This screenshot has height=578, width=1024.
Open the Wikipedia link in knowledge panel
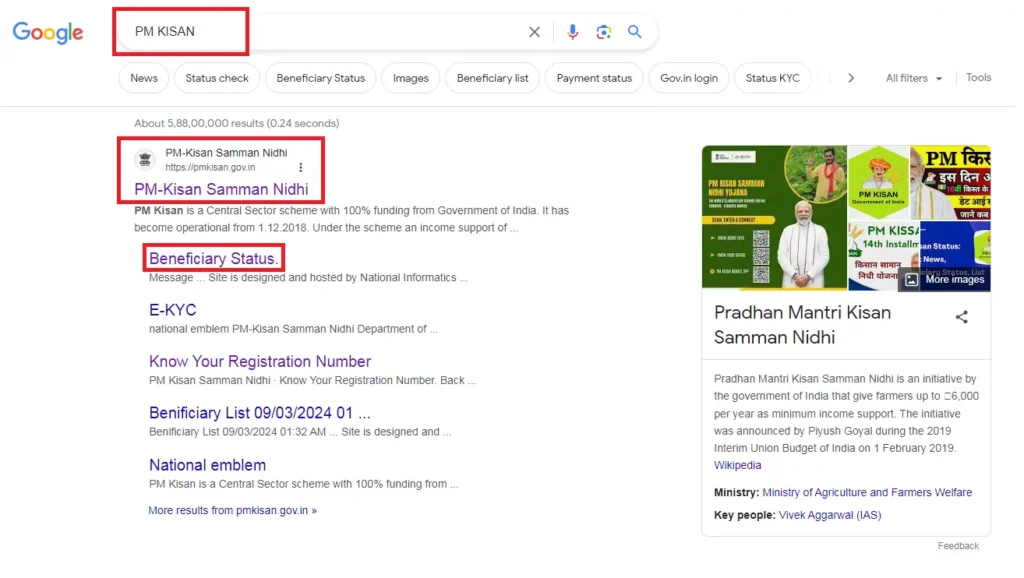click(737, 465)
